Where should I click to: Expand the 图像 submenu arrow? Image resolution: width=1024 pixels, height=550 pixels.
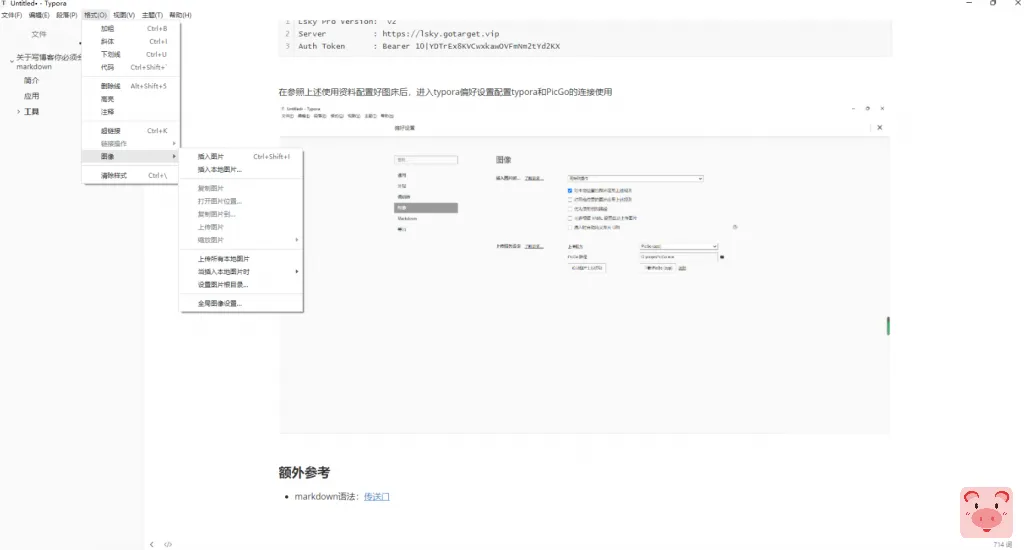point(174,156)
